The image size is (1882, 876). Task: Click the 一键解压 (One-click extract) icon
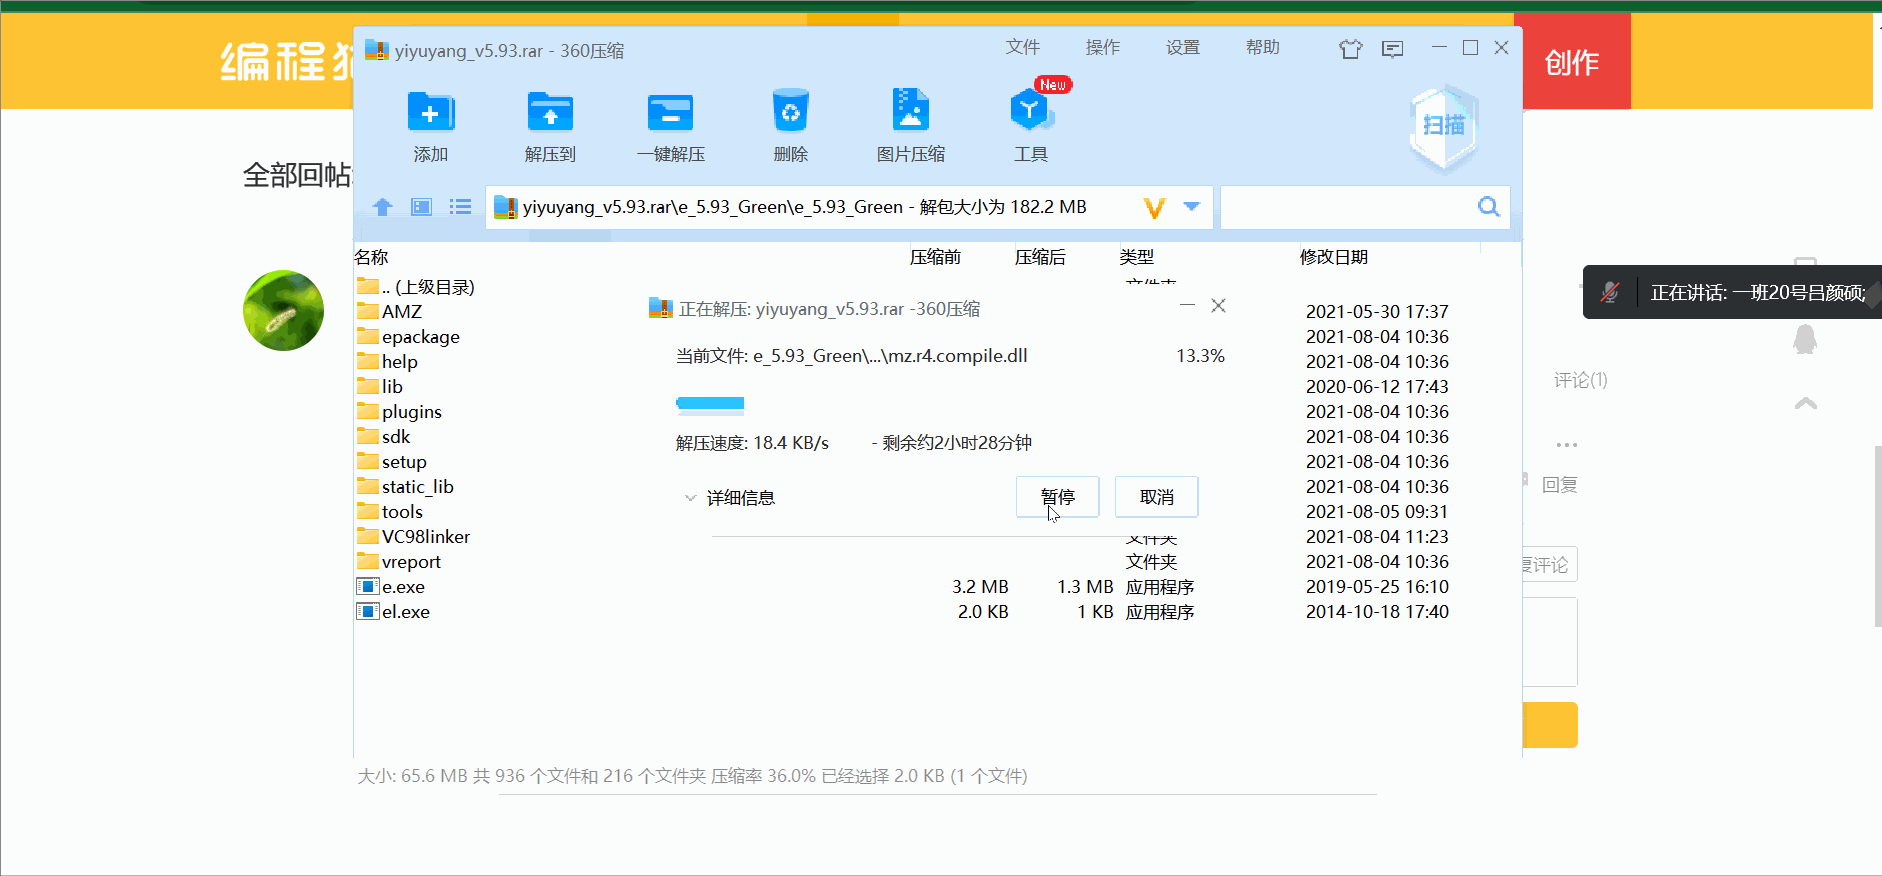(670, 112)
